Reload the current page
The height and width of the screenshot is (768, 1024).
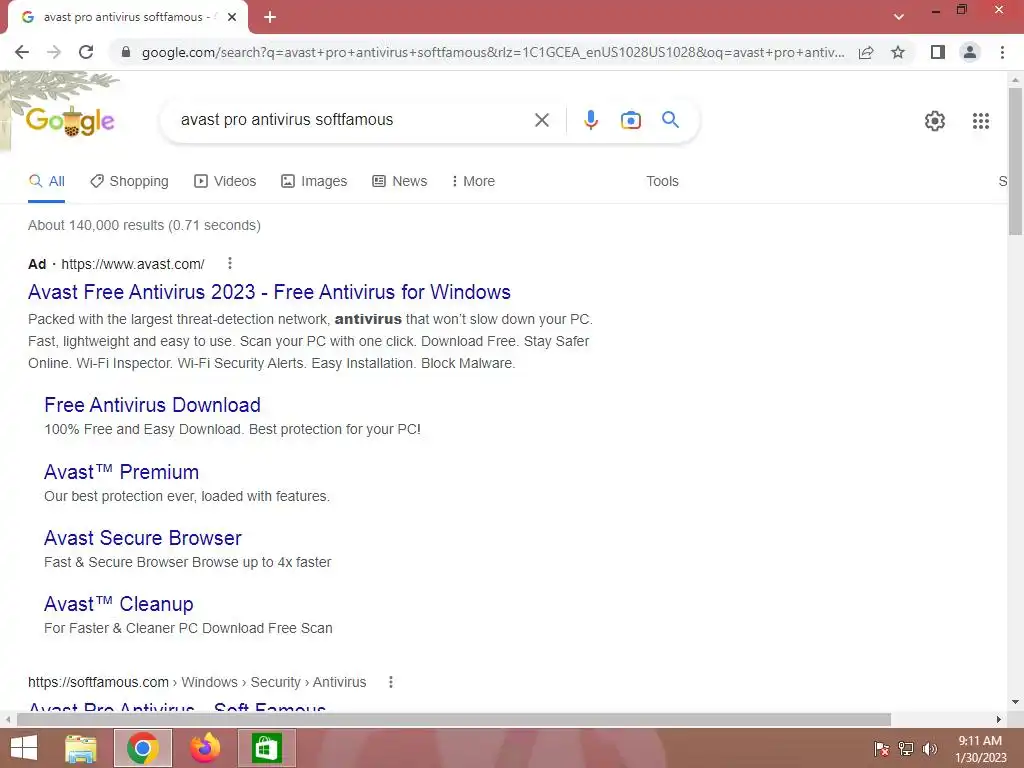86,52
